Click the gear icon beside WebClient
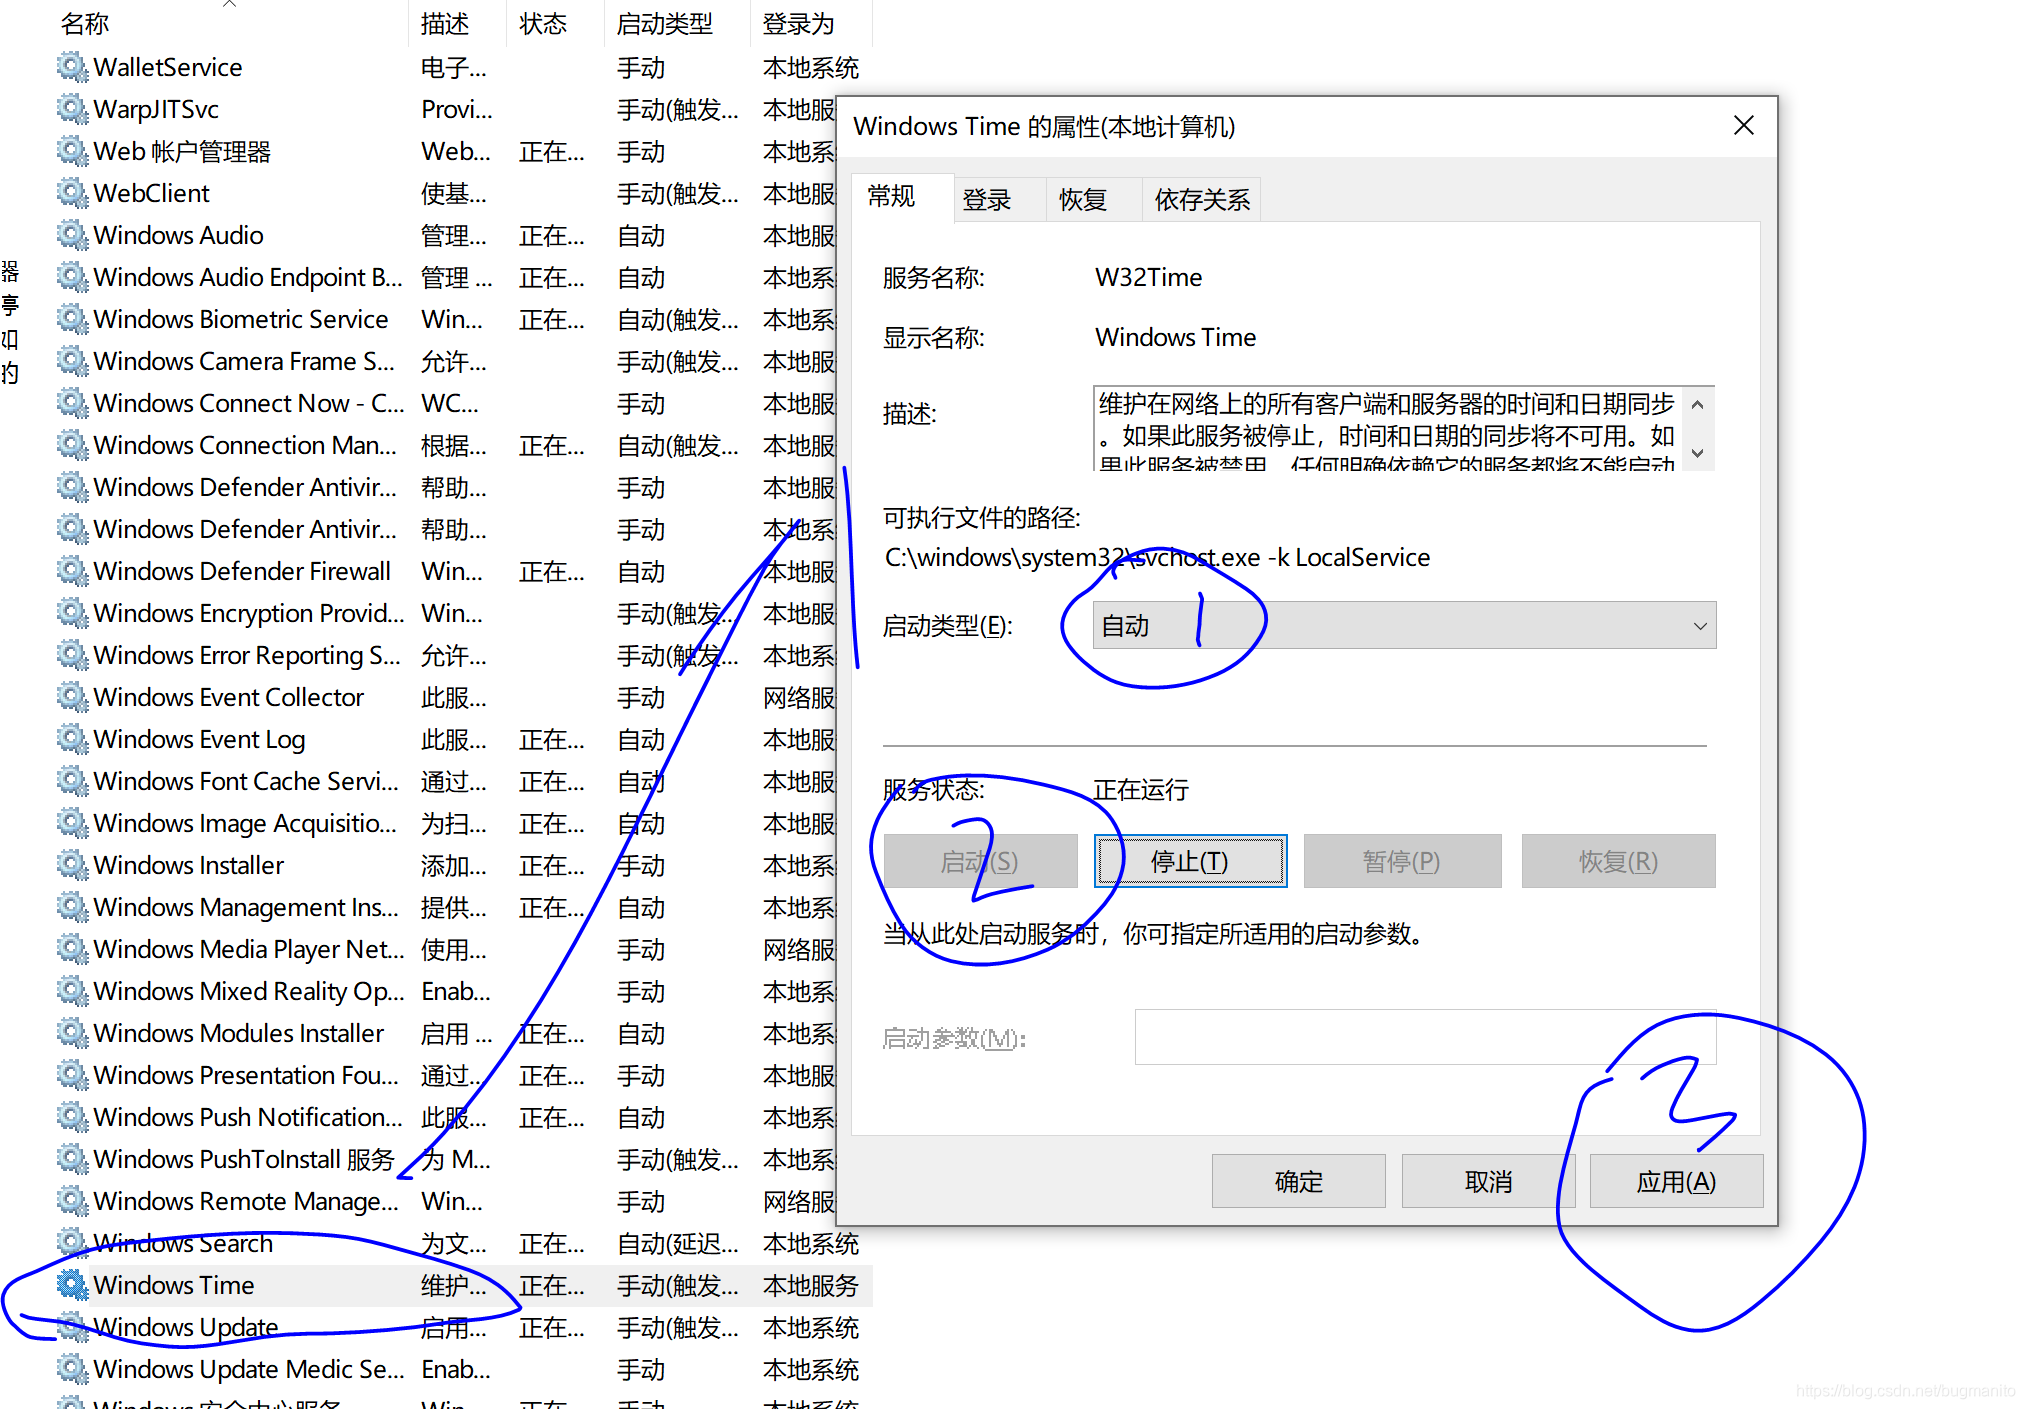This screenshot has height=1409, width=2025. (x=71, y=193)
